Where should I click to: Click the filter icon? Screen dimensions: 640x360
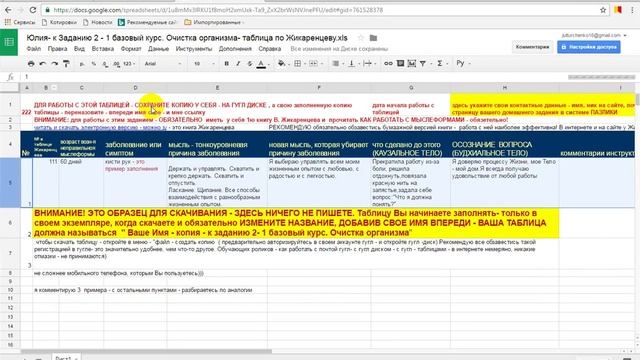(x=423, y=64)
